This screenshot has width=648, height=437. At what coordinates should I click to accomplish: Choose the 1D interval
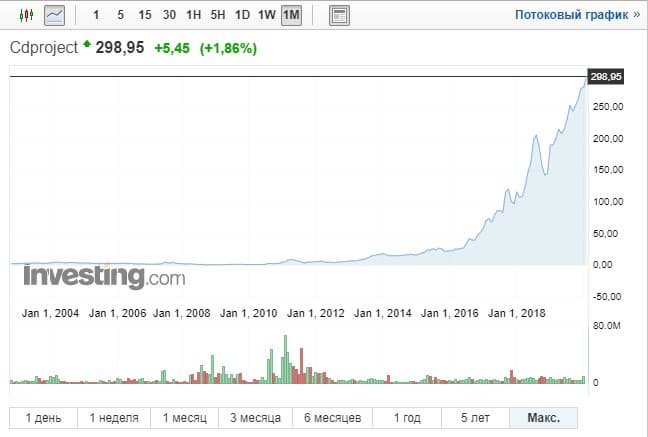[x=242, y=15]
